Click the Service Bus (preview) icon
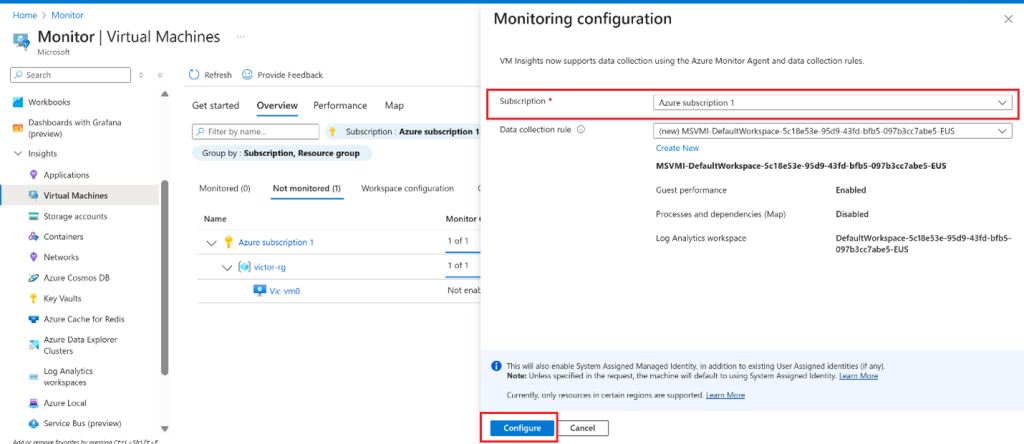Image resolution: width=1024 pixels, height=444 pixels. point(34,423)
